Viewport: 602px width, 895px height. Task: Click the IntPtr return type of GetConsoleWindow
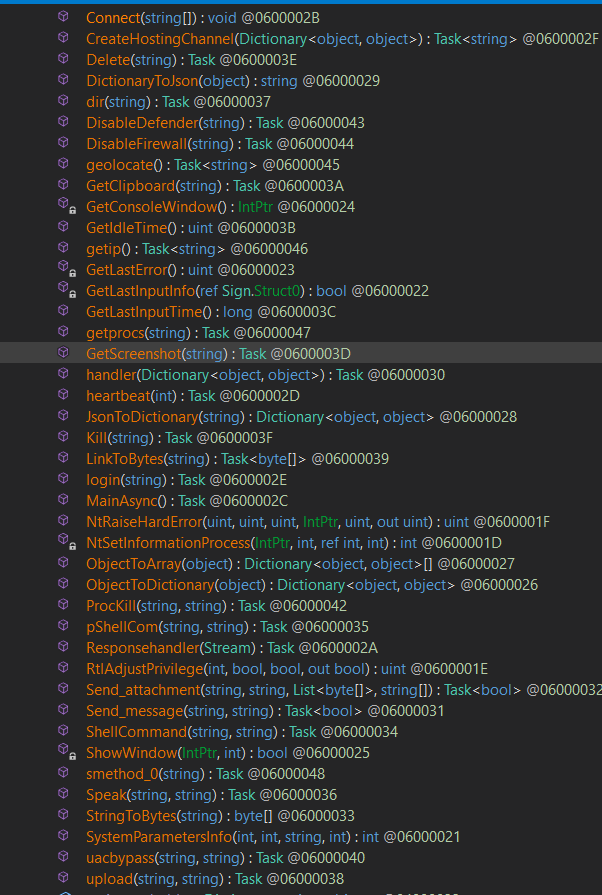pos(255,207)
